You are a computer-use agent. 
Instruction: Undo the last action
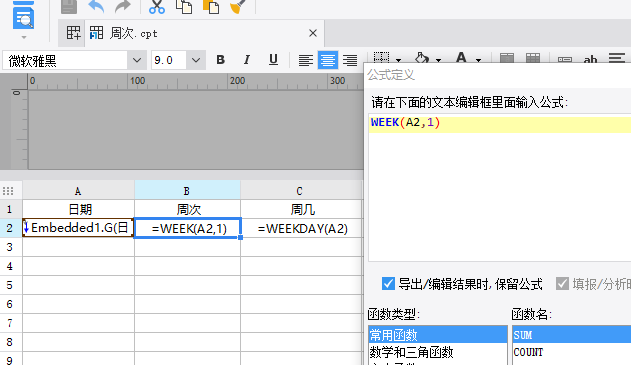96,7
